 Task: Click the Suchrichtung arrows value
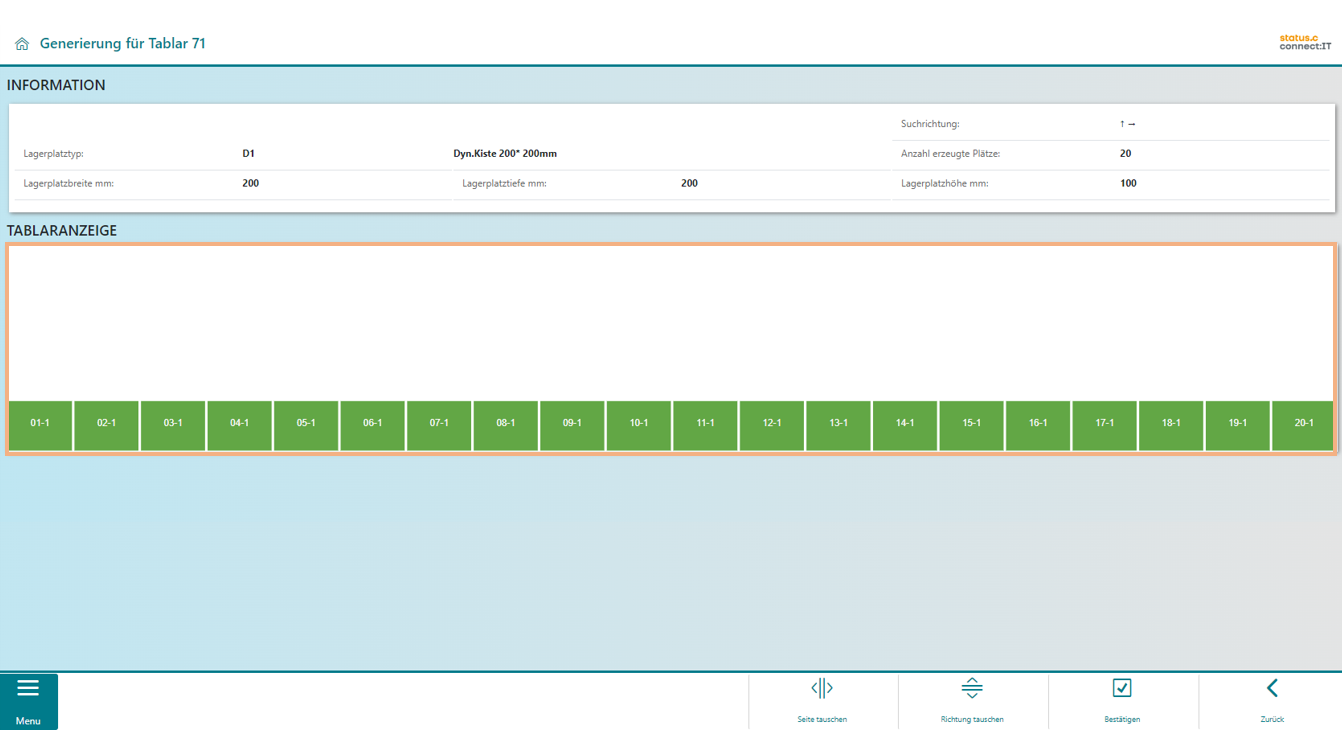1127,124
